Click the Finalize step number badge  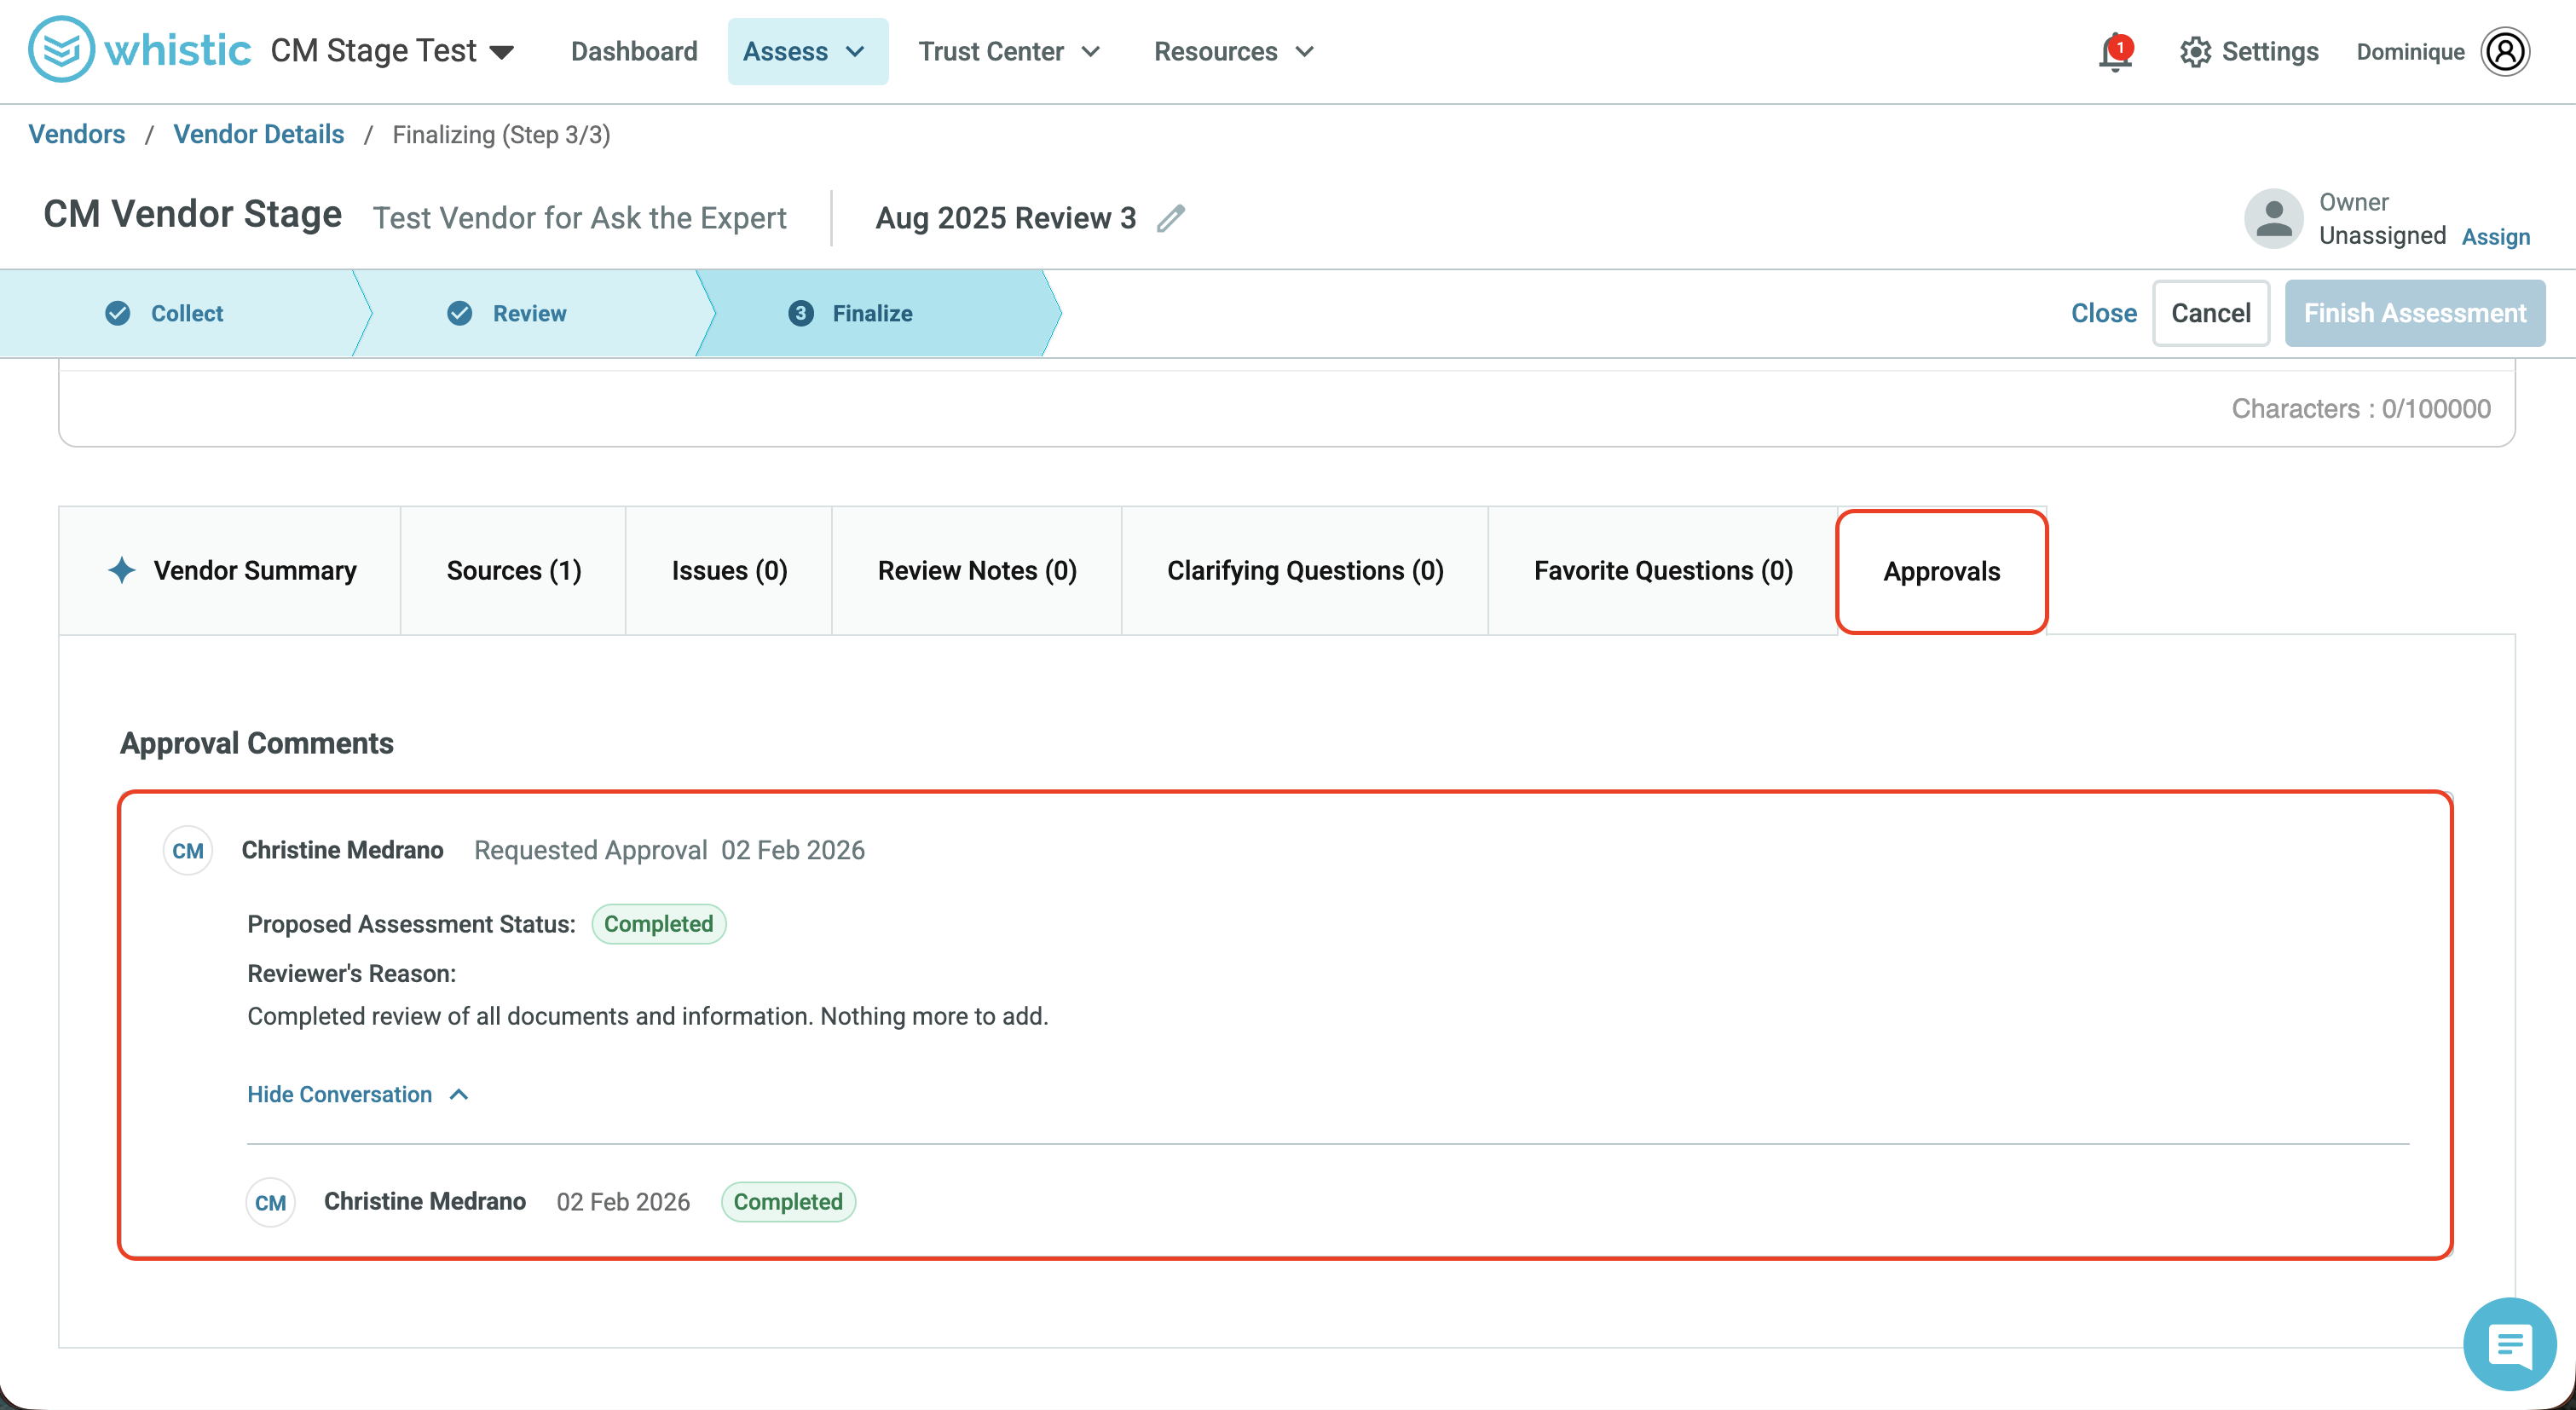tap(801, 313)
